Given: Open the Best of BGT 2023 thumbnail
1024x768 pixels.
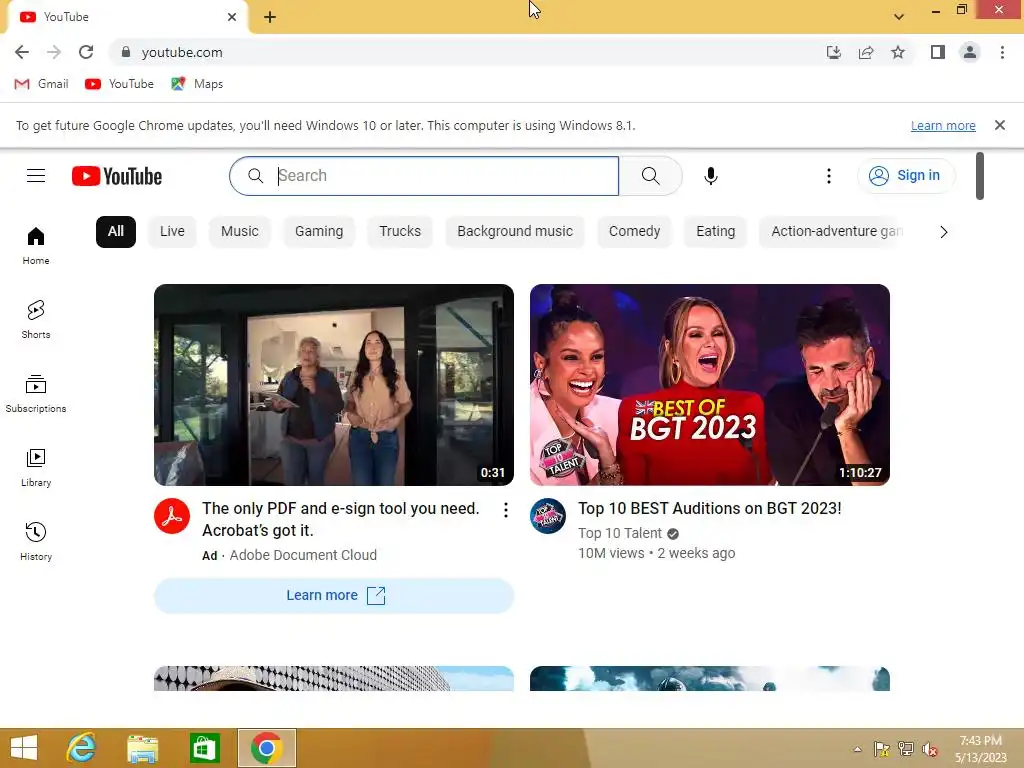Looking at the screenshot, I should pyautogui.click(x=710, y=385).
